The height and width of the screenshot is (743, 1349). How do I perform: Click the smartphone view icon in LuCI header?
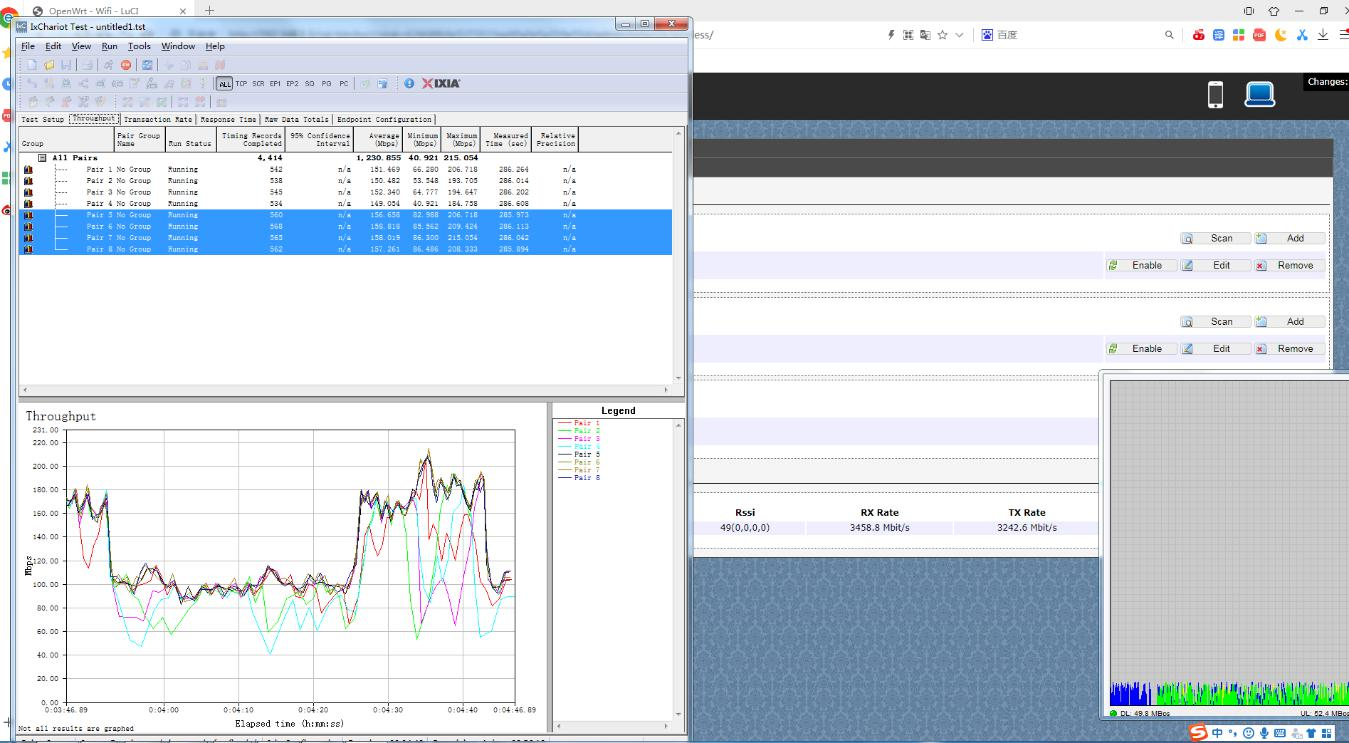[1216, 95]
